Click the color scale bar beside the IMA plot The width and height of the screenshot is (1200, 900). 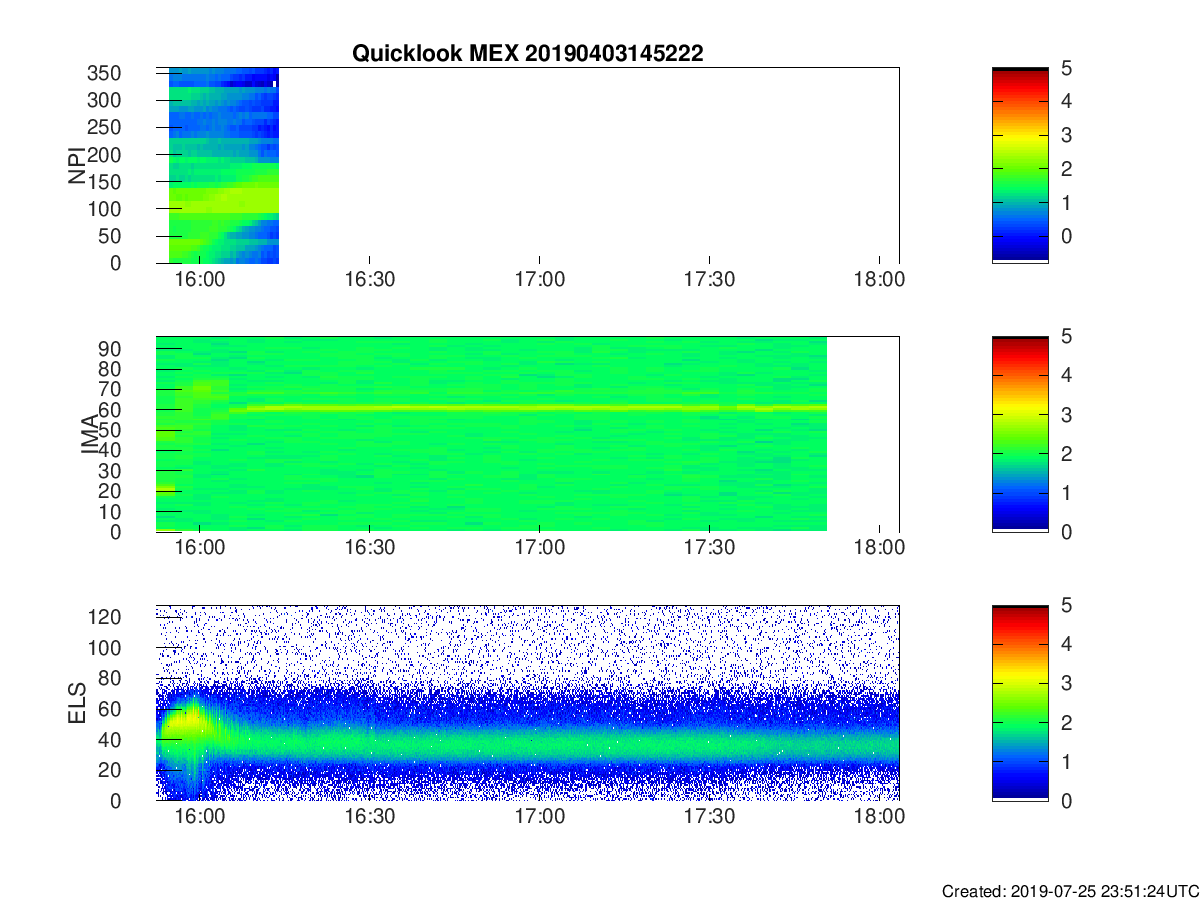pos(1020,434)
